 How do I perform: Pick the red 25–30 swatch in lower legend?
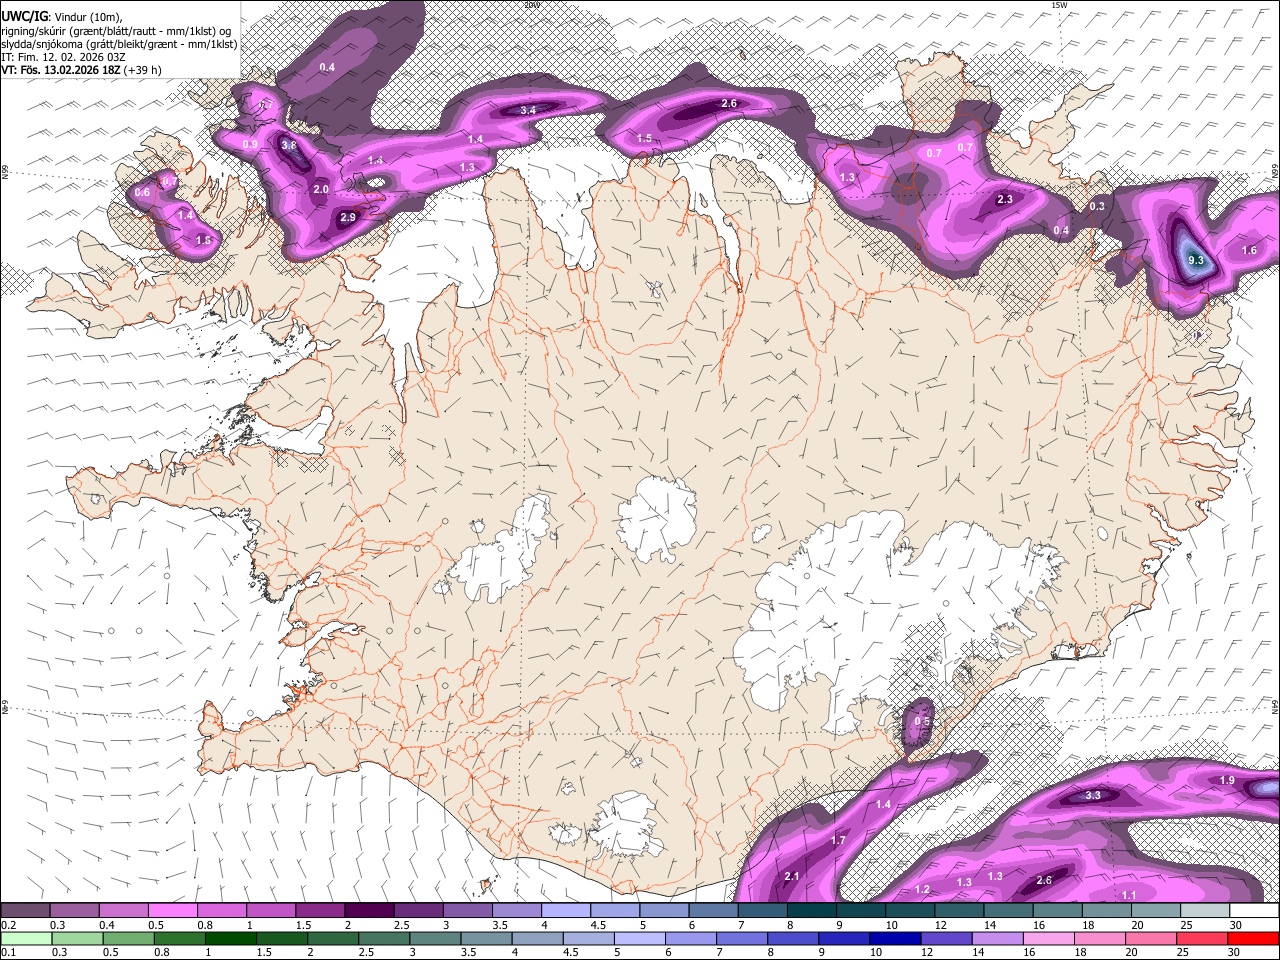tap(1203, 938)
